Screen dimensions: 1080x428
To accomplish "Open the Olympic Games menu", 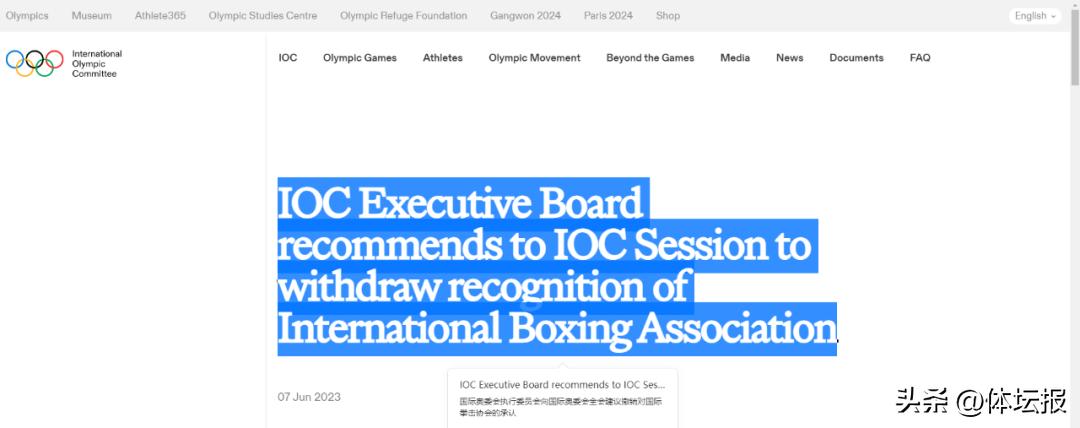I will 360,58.
